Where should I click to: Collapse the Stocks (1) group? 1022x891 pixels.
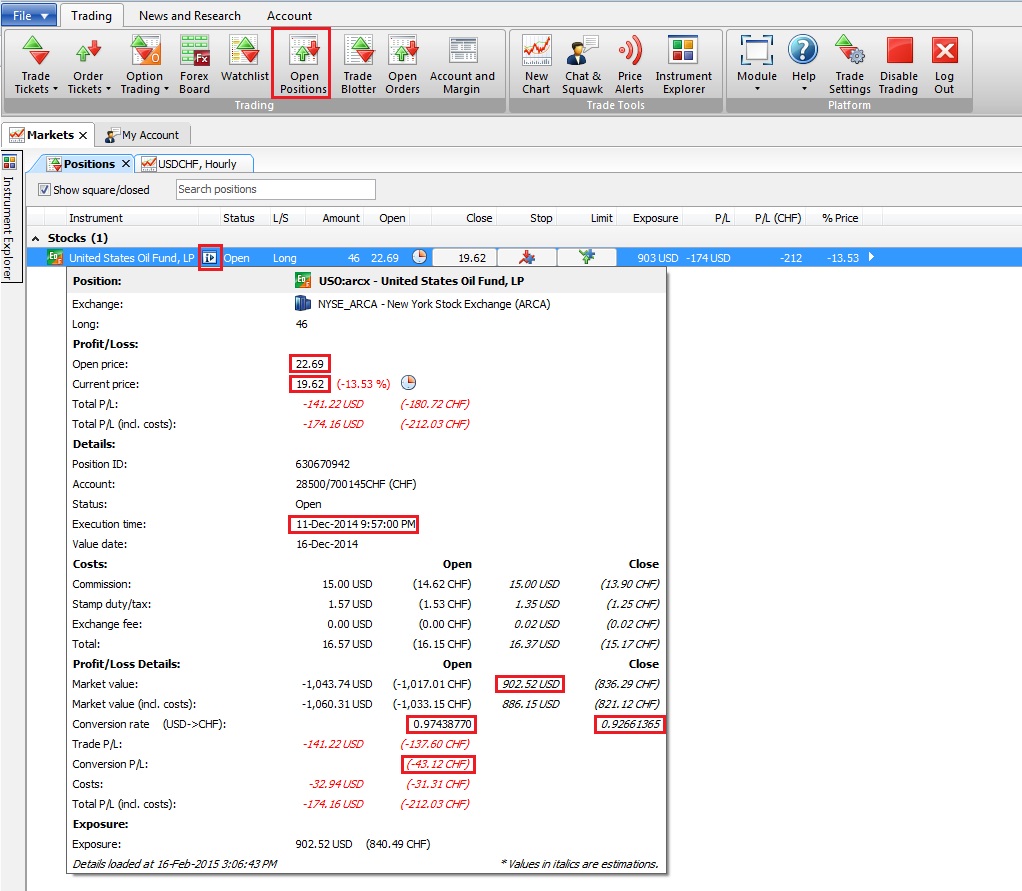[36, 239]
